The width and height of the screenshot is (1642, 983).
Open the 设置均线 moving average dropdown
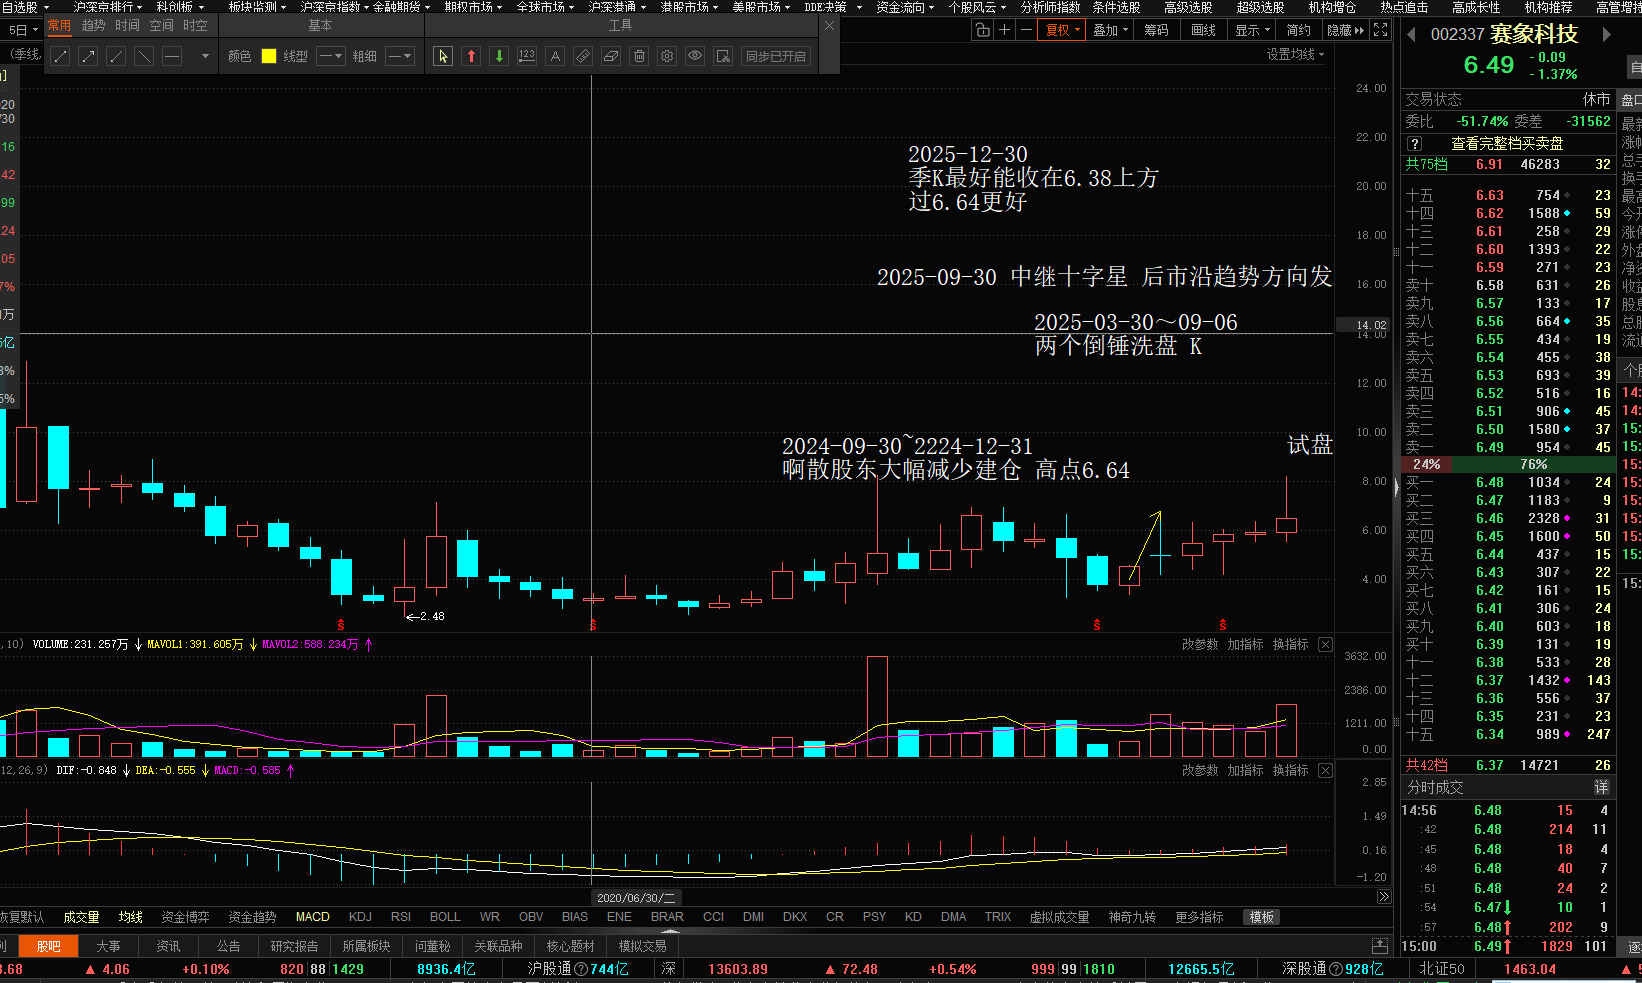(1295, 54)
